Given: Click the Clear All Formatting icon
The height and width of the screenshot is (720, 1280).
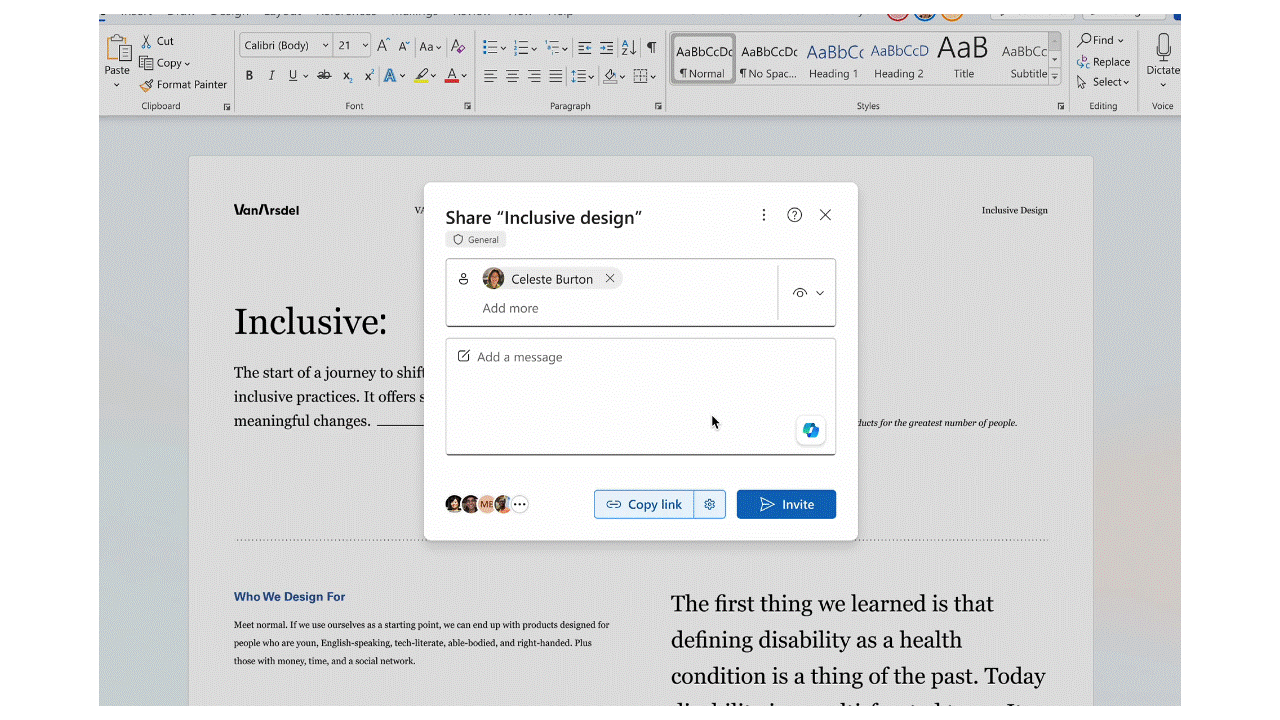Looking at the screenshot, I should pos(458,46).
